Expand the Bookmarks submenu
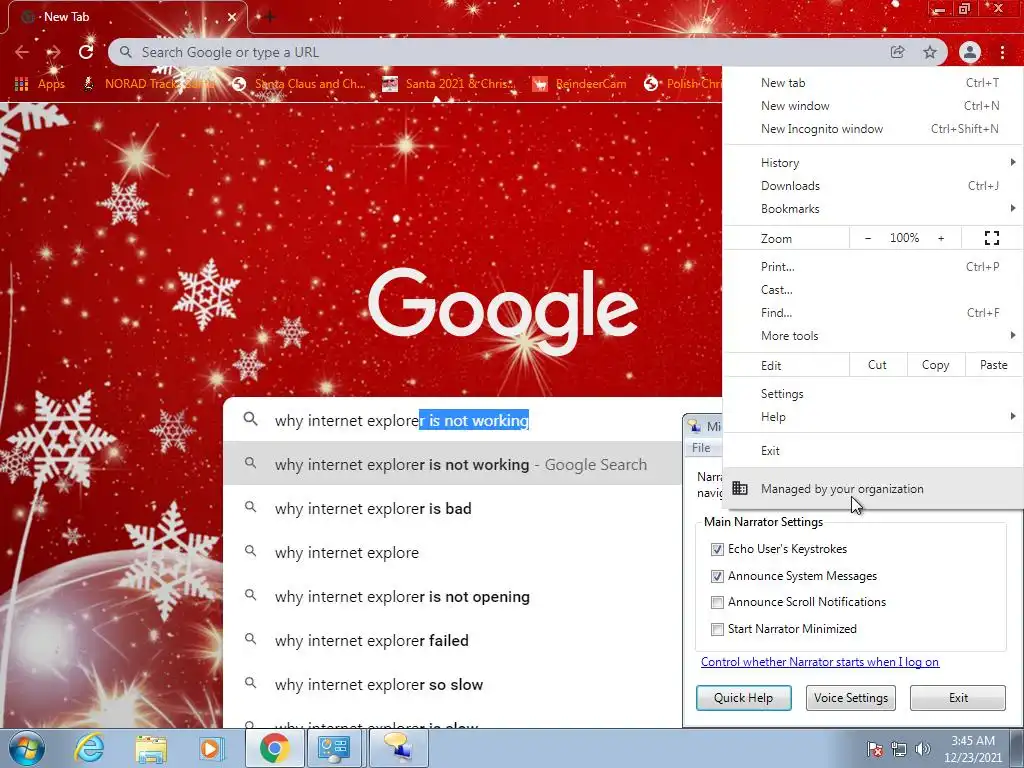Image resolution: width=1024 pixels, height=768 pixels. pyautogui.click(x=873, y=209)
